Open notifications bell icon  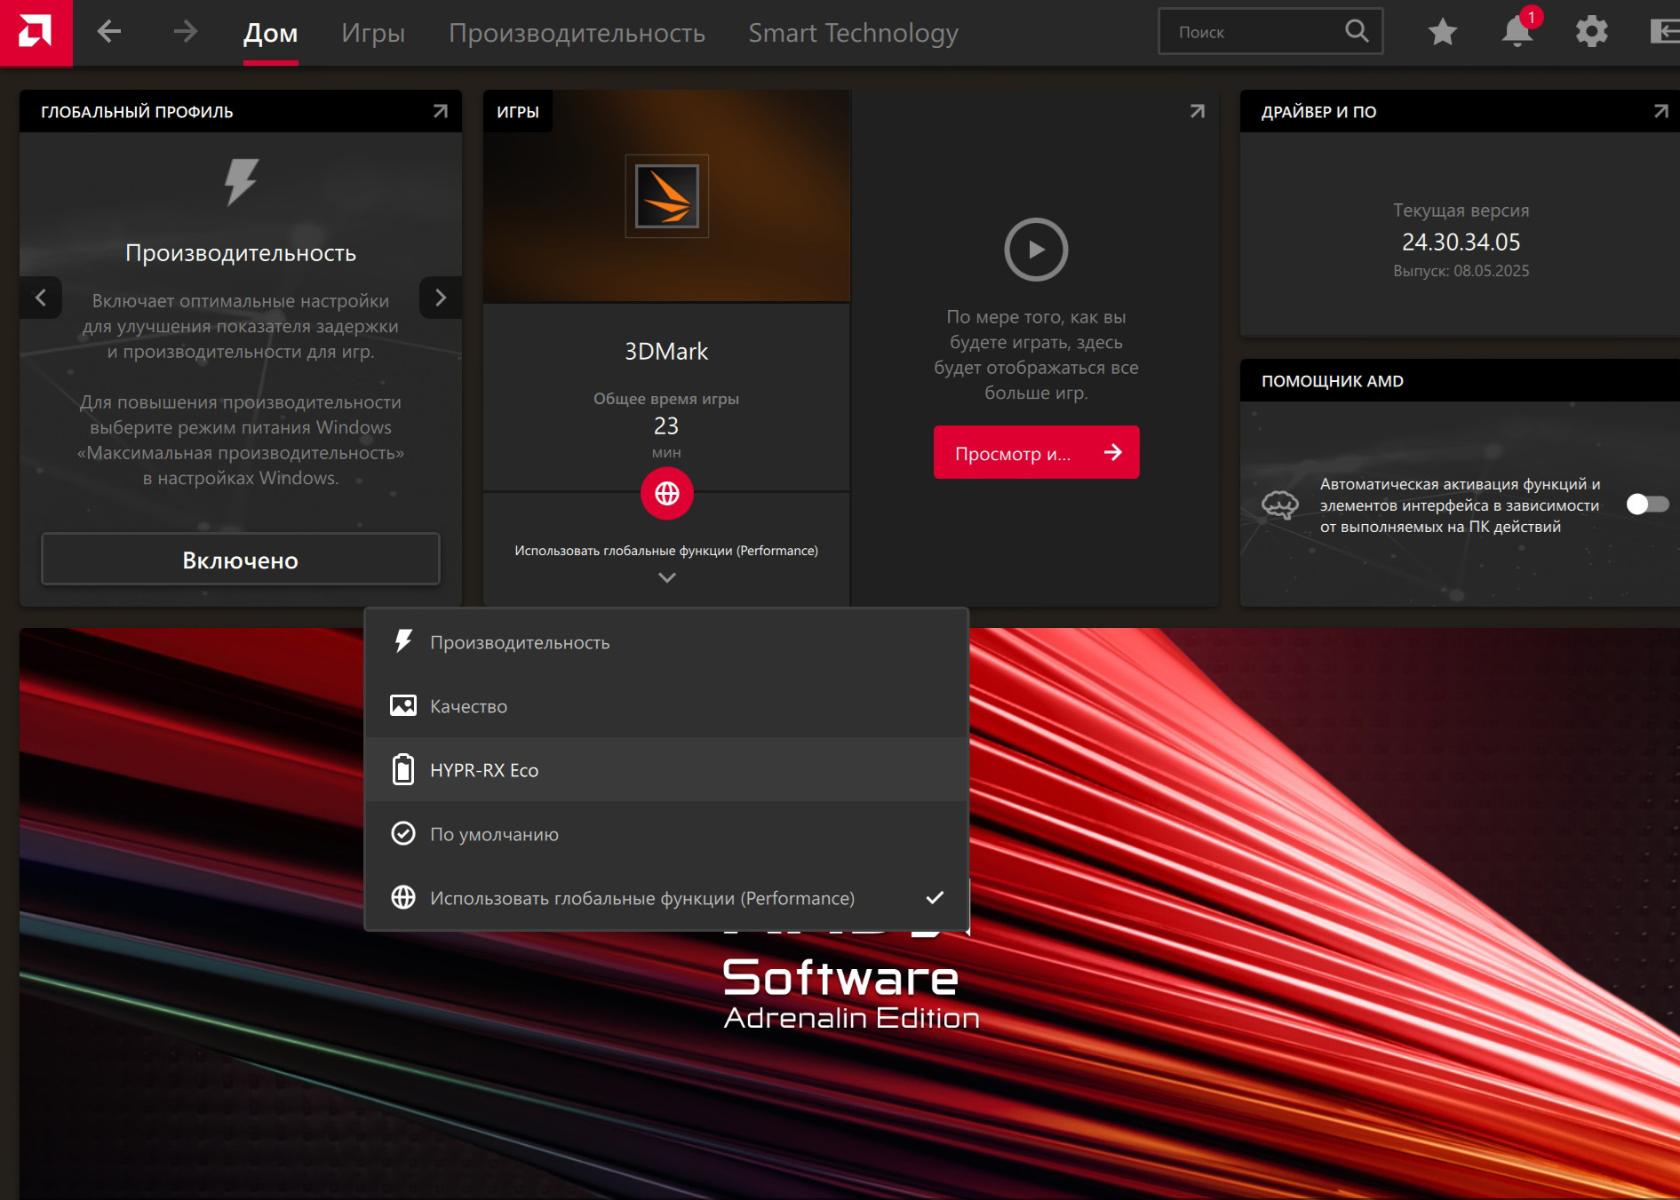click(x=1516, y=32)
